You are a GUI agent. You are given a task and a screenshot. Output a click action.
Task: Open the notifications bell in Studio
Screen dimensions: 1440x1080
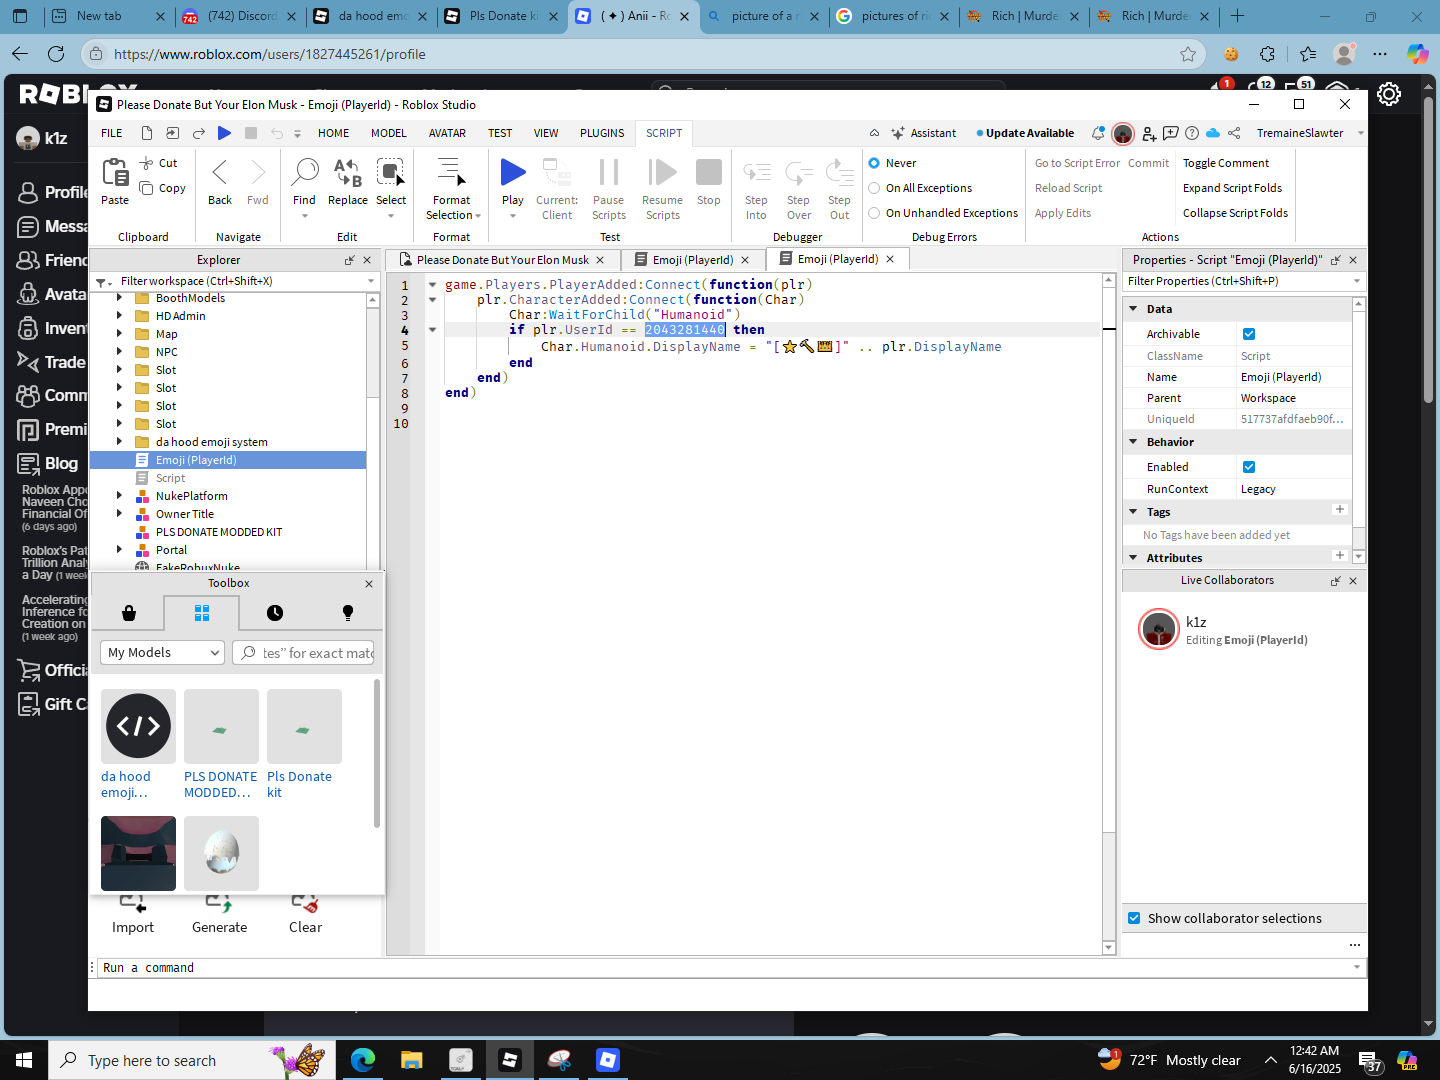(1098, 133)
